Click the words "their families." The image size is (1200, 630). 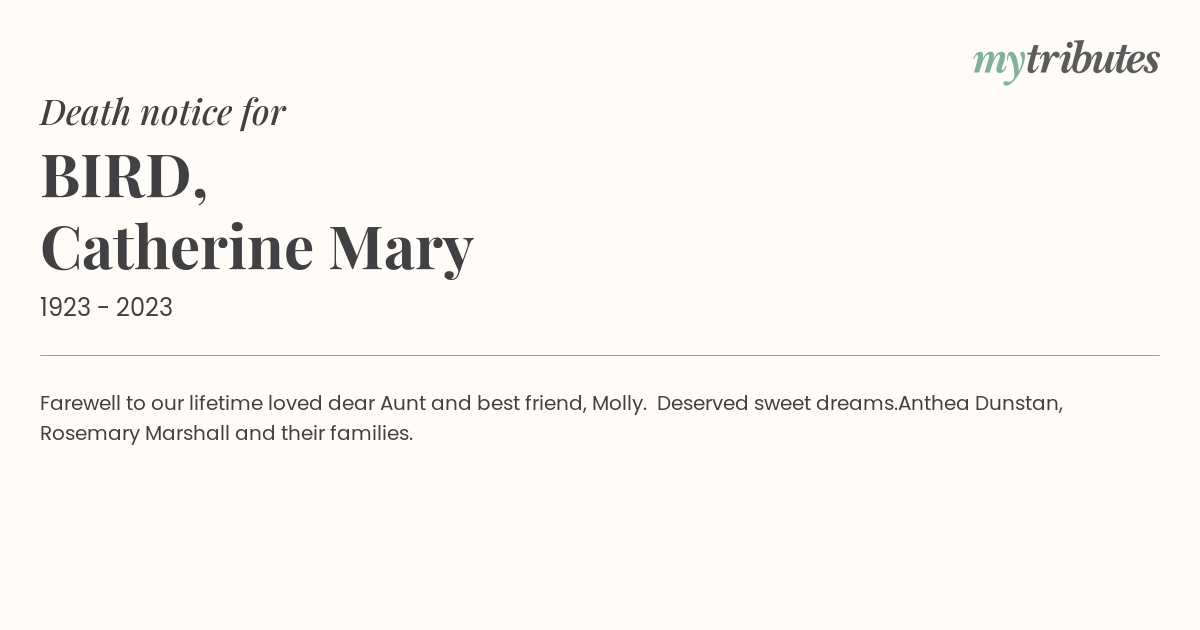346,433
